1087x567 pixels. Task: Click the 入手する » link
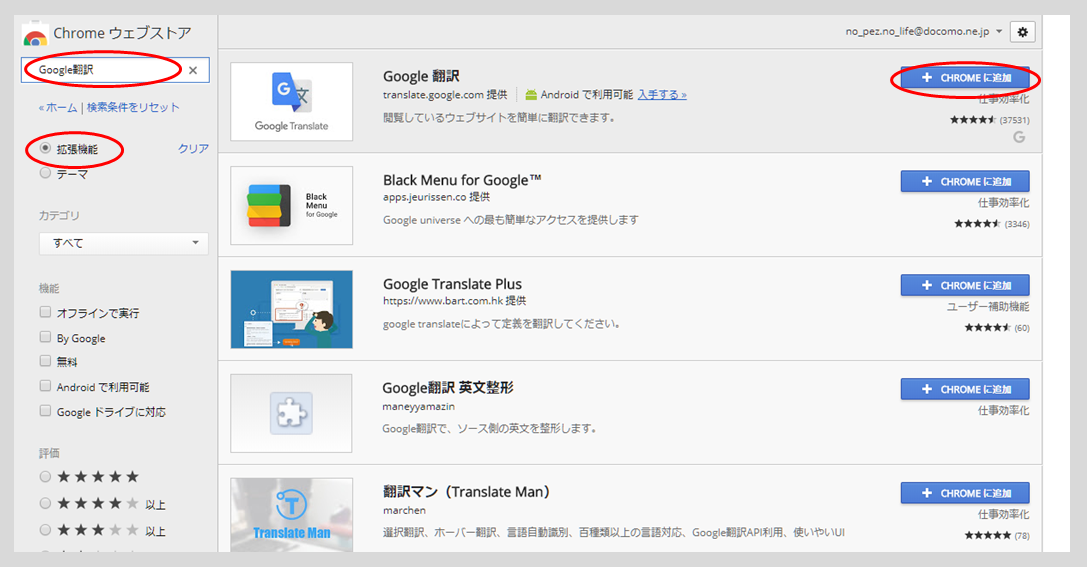663,95
